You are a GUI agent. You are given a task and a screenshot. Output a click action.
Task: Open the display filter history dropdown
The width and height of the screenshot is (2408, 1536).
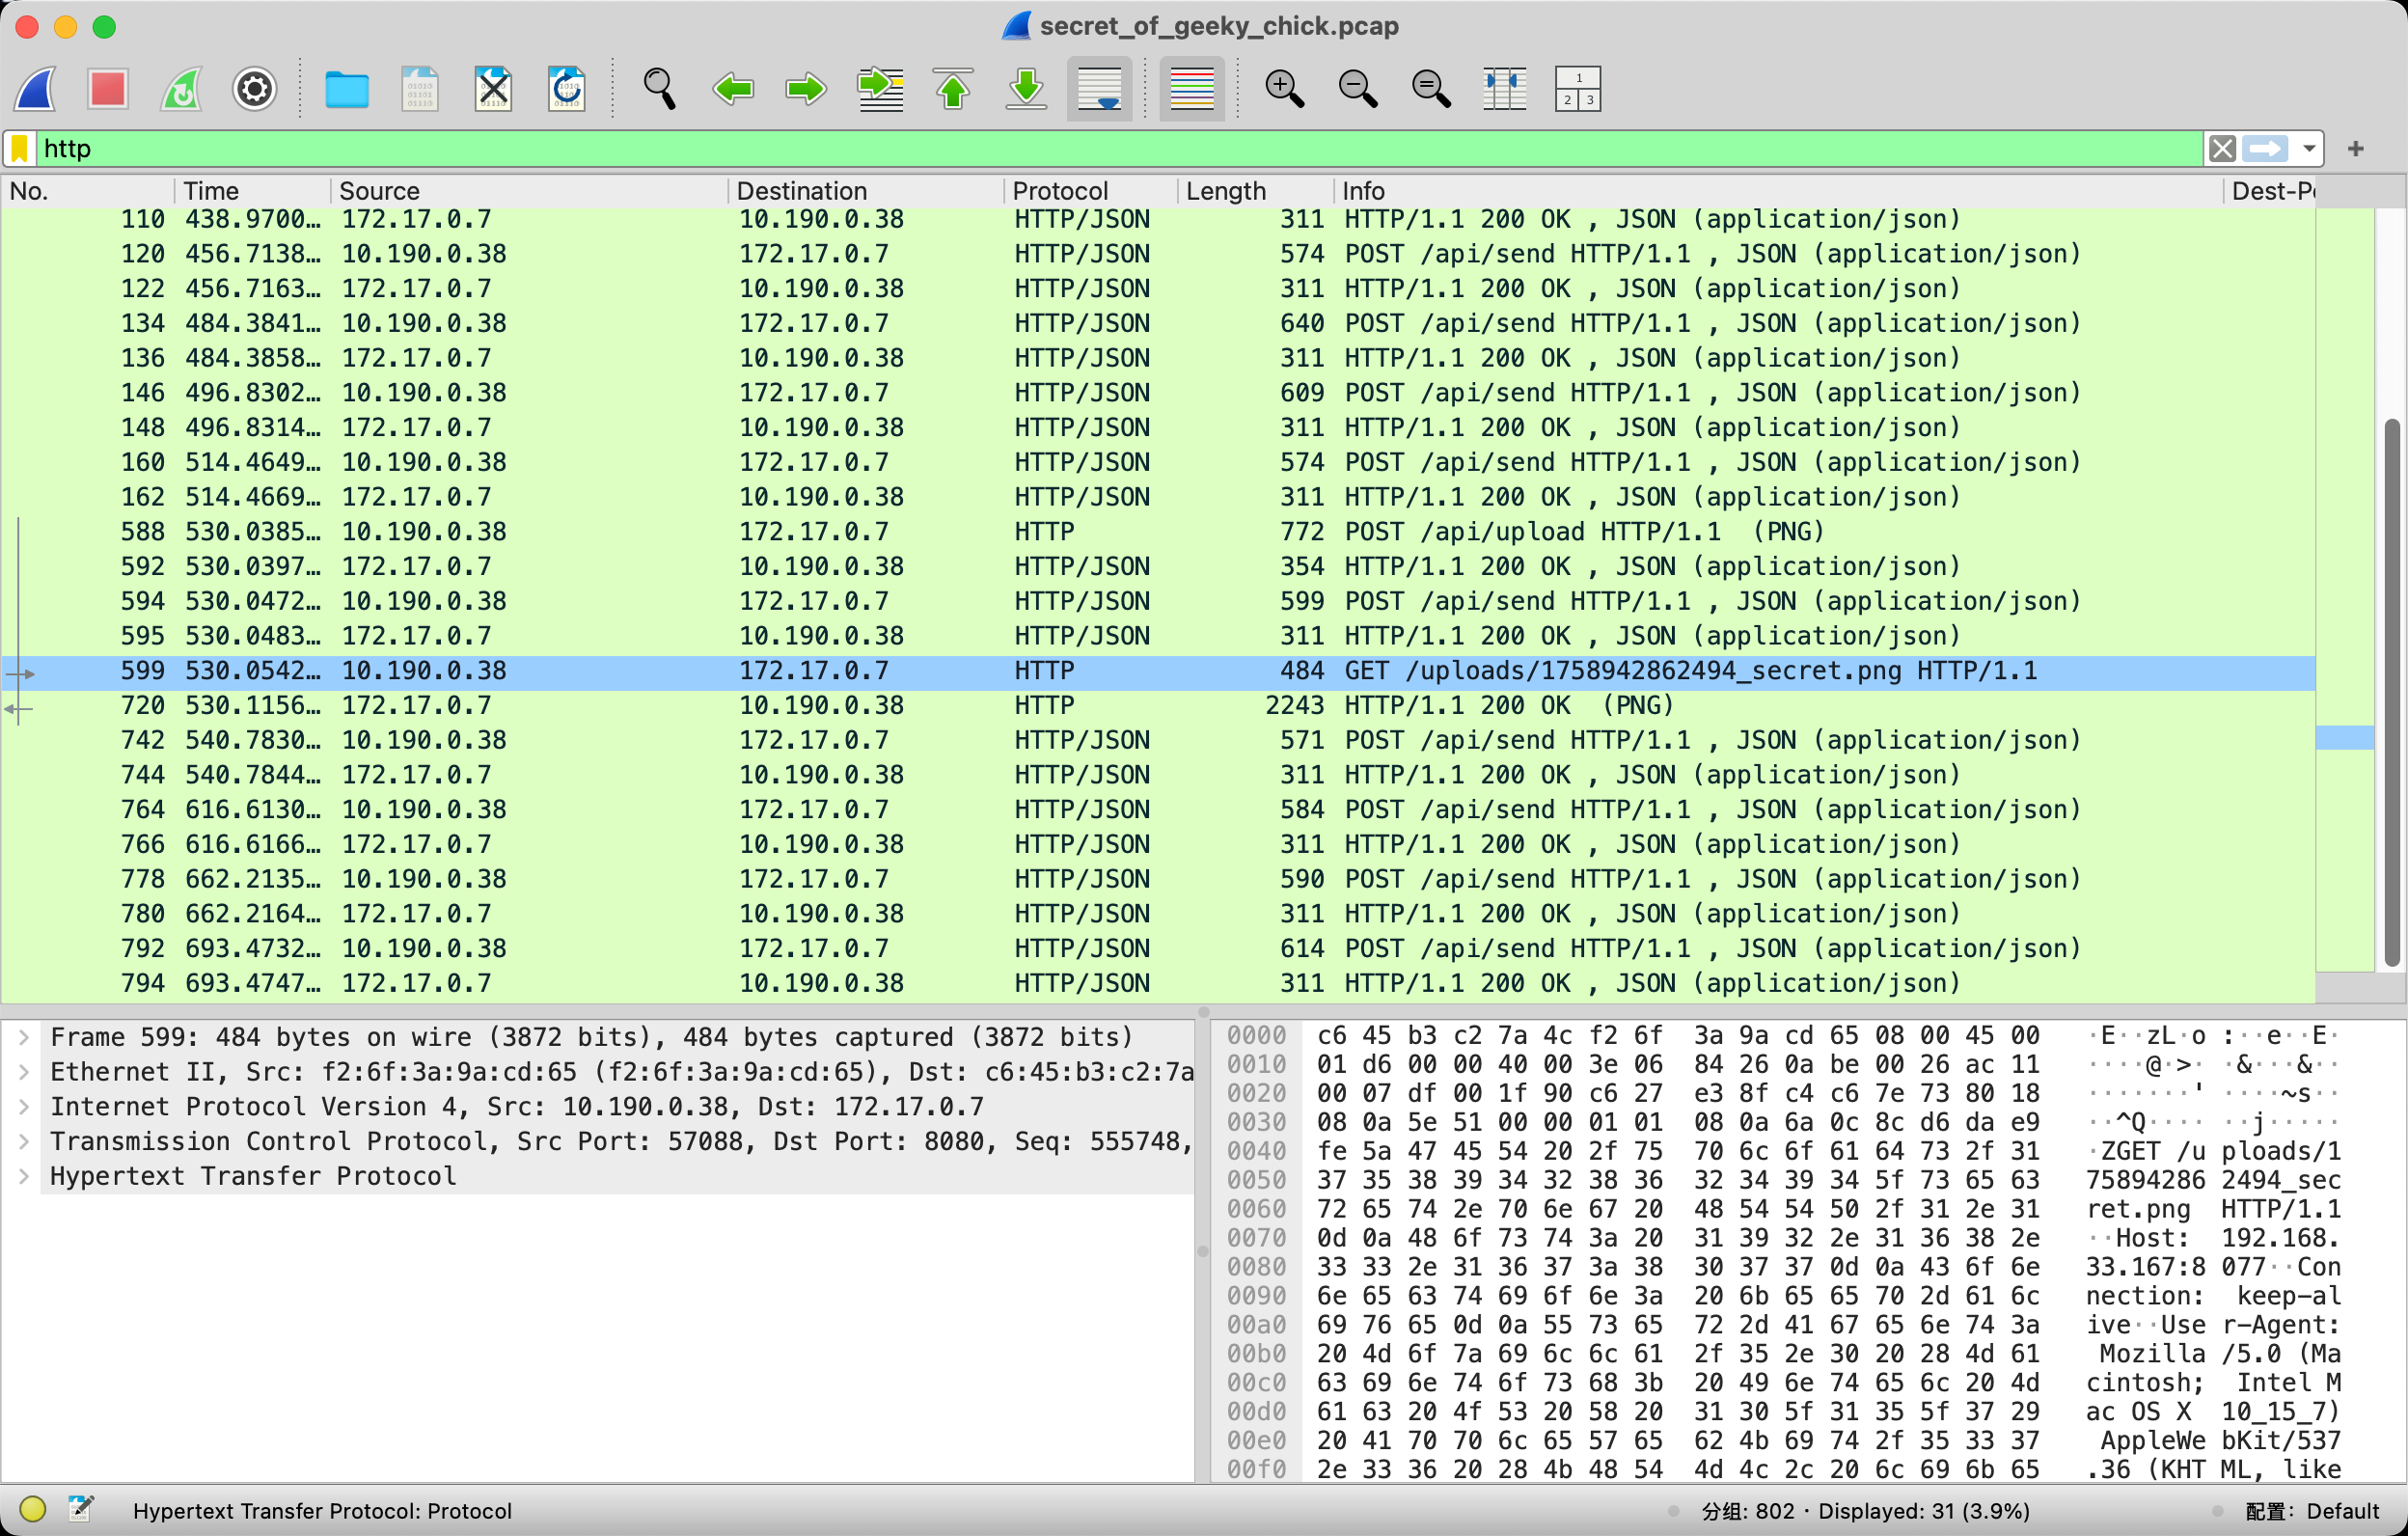2308,149
